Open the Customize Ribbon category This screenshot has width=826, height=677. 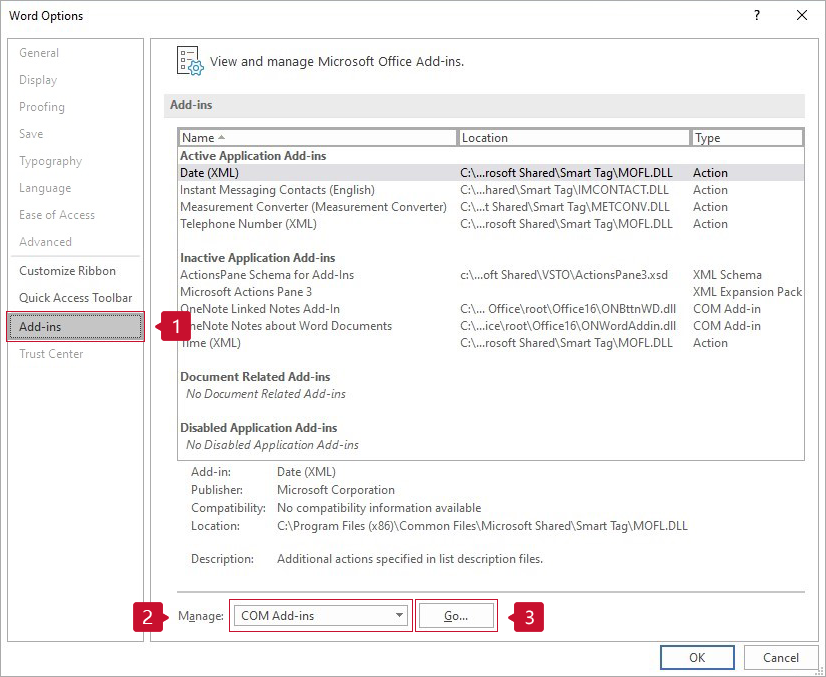67,271
